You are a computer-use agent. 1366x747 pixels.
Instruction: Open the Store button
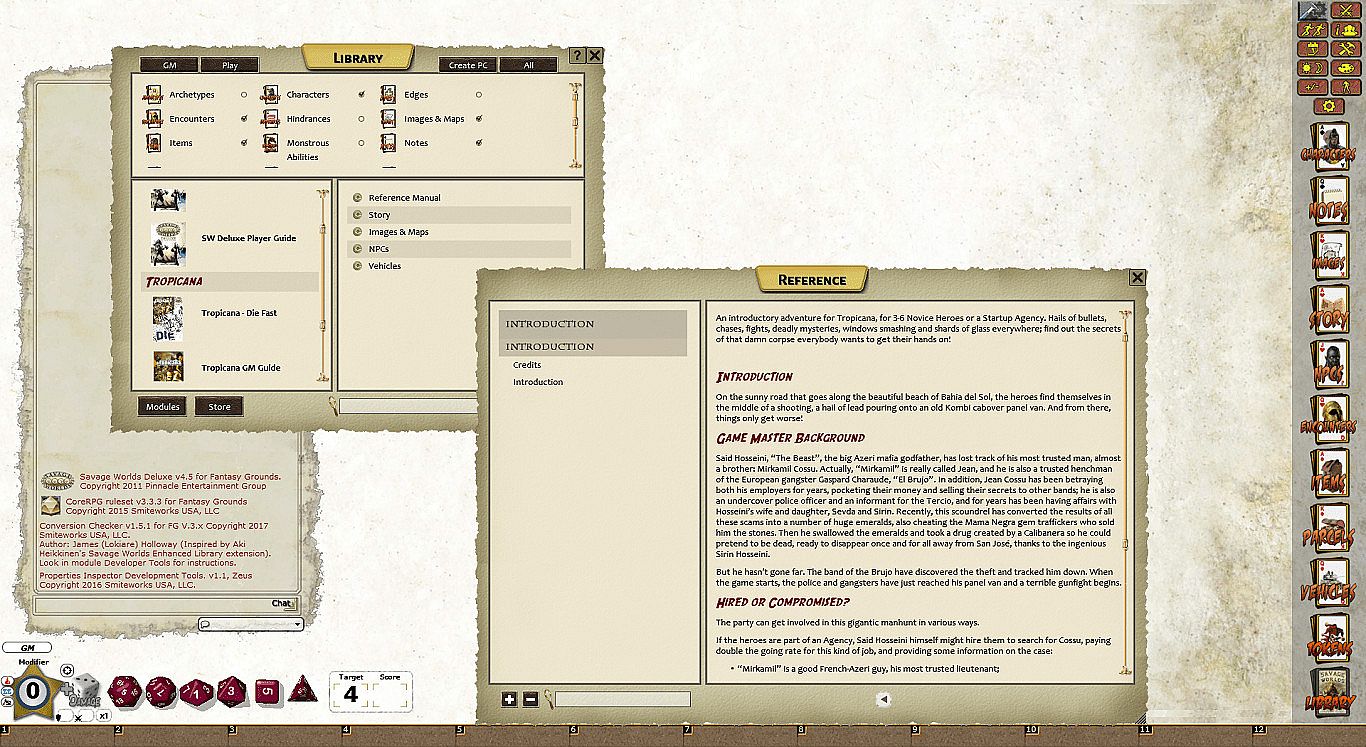click(x=219, y=407)
